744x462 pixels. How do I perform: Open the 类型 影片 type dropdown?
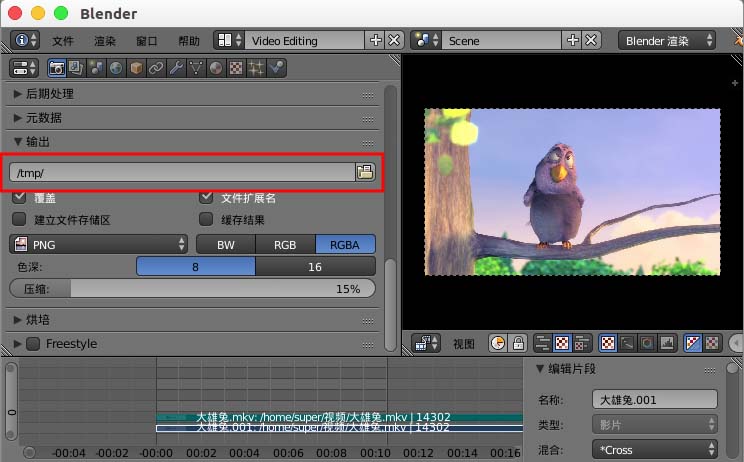pyautogui.click(x=655, y=424)
